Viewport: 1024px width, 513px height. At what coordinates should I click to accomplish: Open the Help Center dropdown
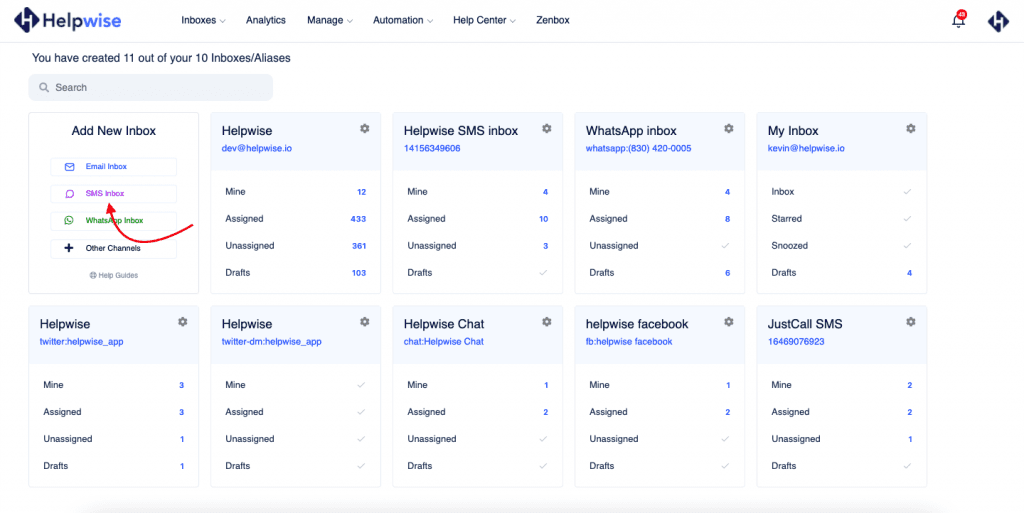point(484,20)
